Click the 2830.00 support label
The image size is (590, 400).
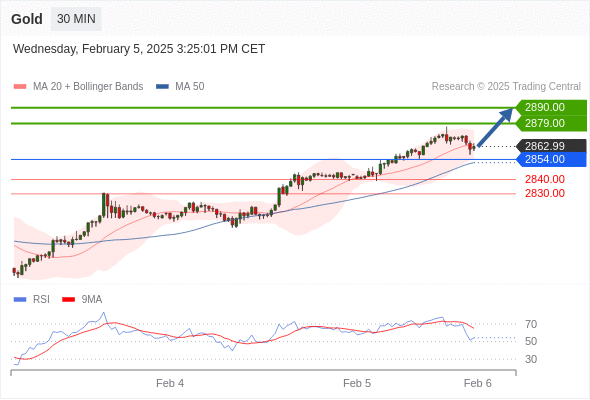click(x=545, y=193)
